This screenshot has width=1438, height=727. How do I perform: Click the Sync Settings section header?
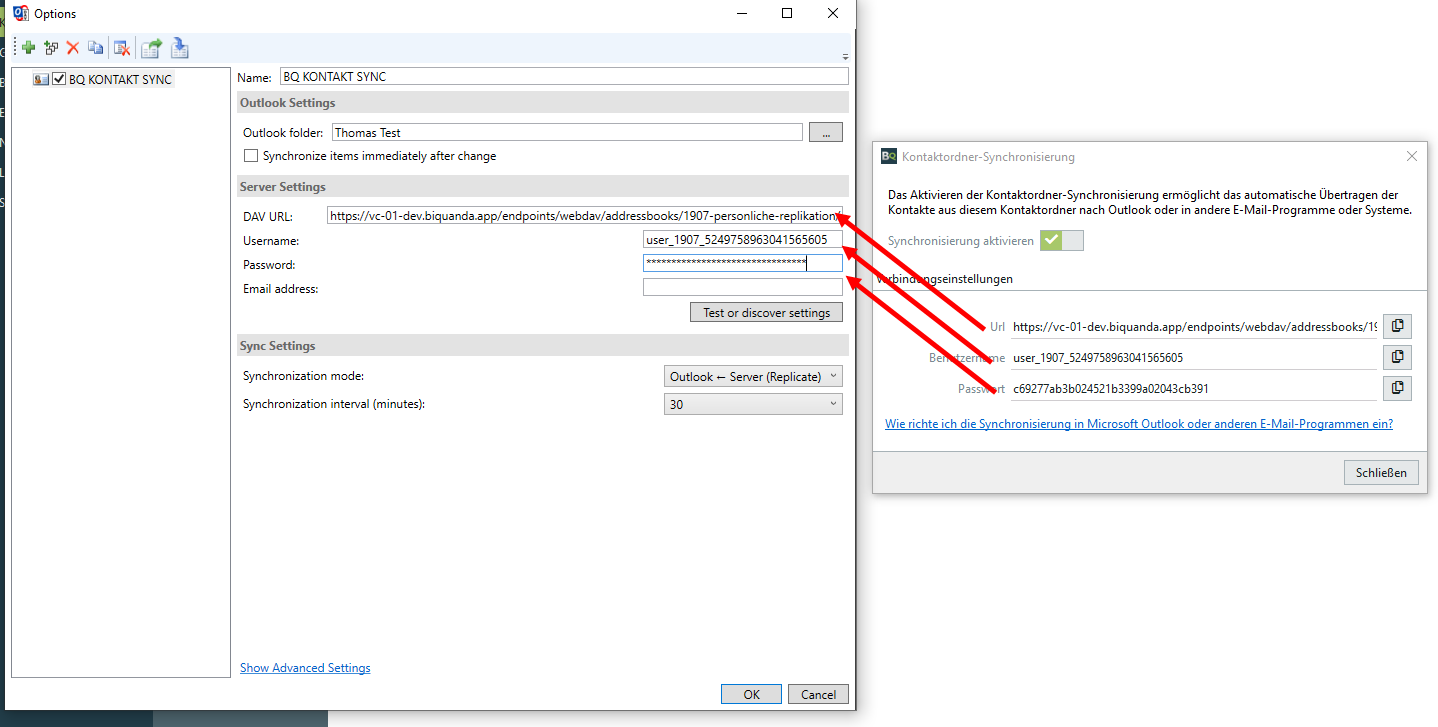[x=543, y=346]
